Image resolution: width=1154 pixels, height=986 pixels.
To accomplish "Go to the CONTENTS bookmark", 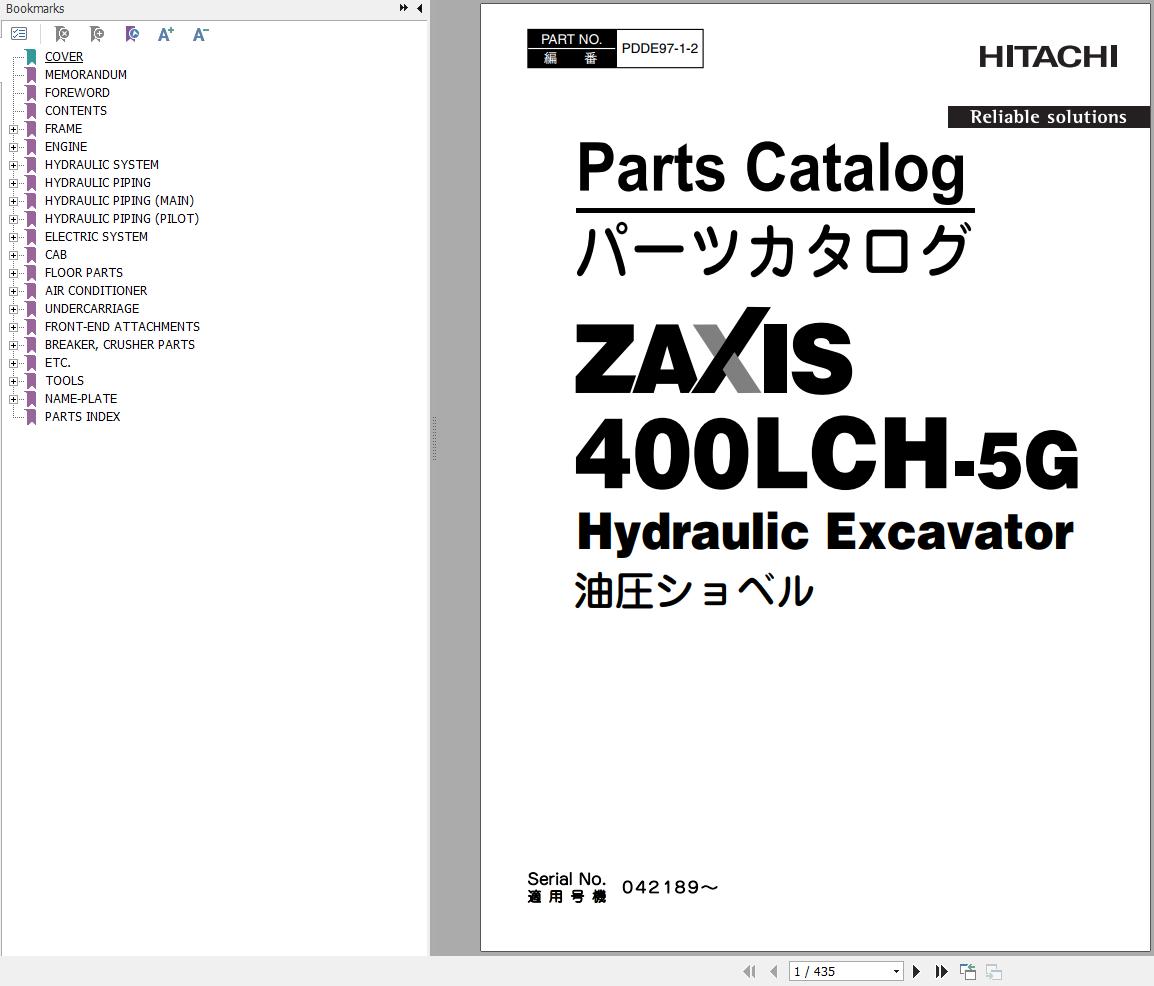I will pyautogui.click(x=76, y=110).
